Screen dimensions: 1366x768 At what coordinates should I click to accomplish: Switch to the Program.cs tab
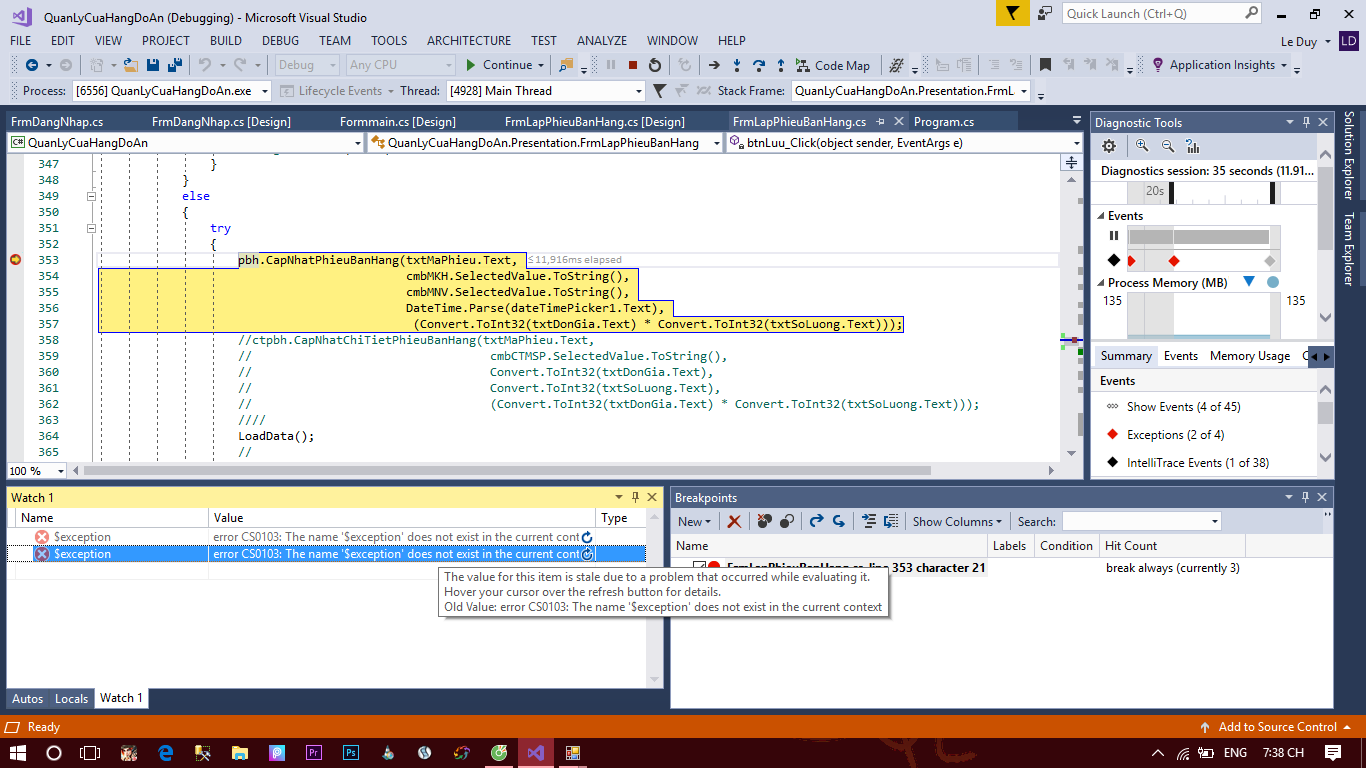tap(944, 122)
